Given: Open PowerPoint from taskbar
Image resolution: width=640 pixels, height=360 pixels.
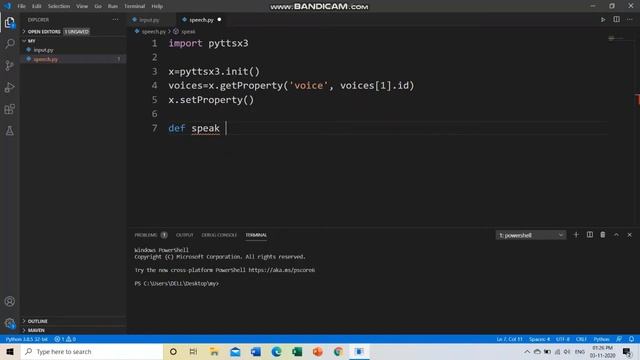Looking at the screenshot, I should (x=318, y=351).
